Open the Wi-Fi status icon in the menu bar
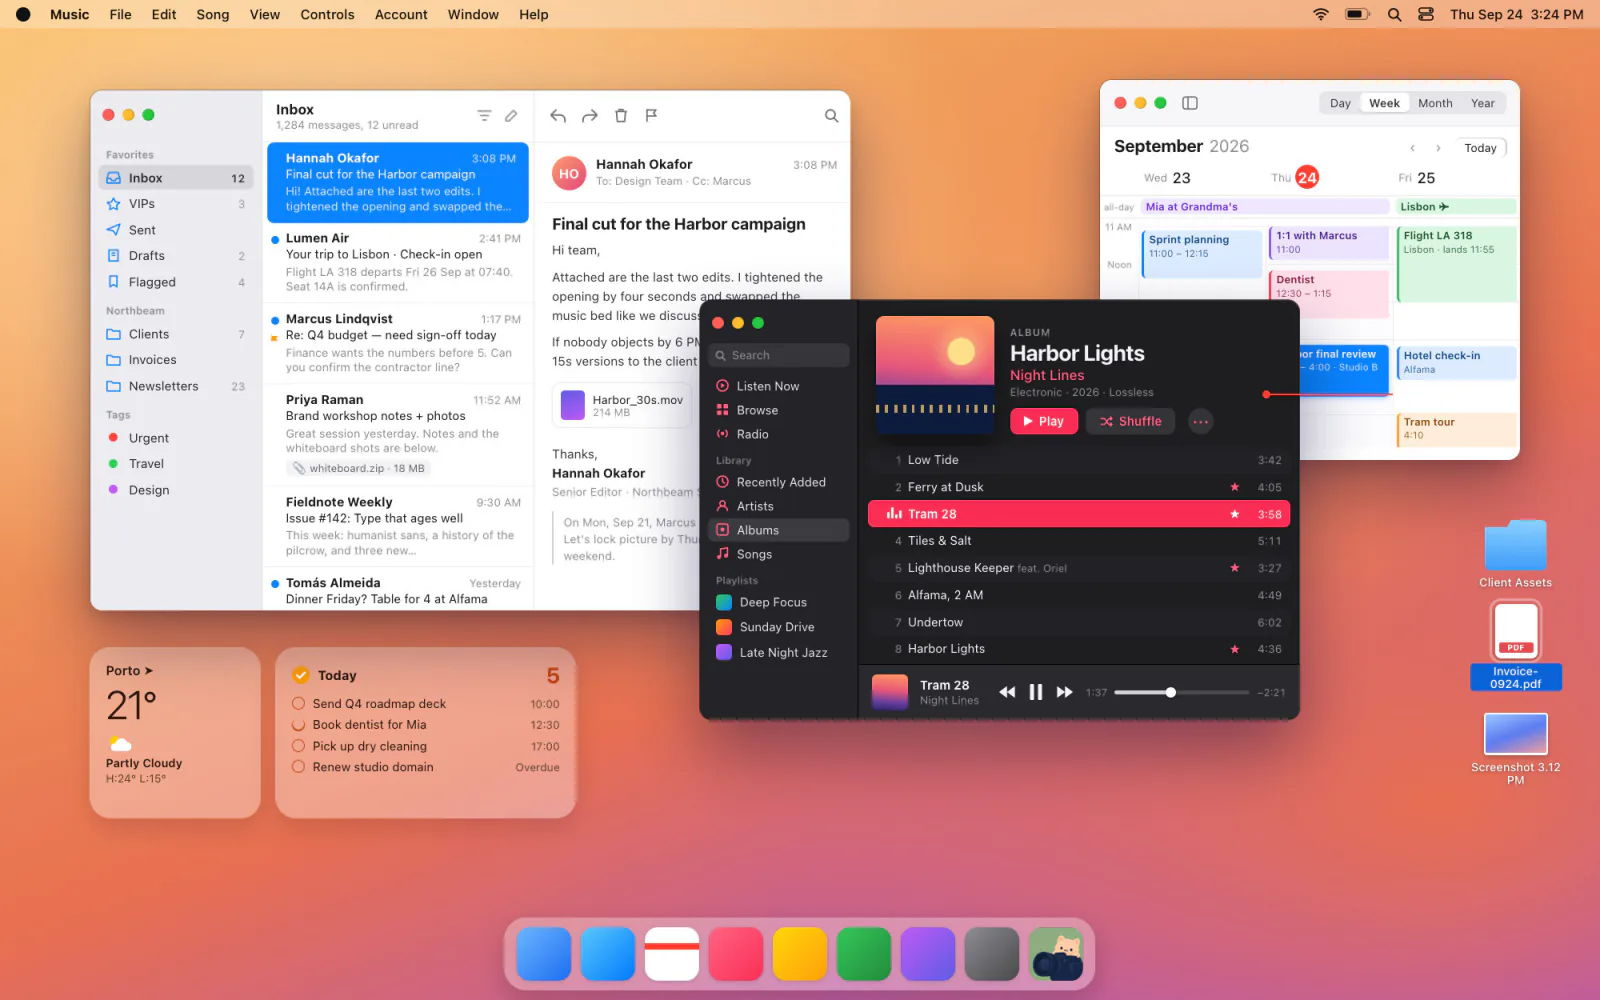1600x1000 pixels. [1321, 15]
